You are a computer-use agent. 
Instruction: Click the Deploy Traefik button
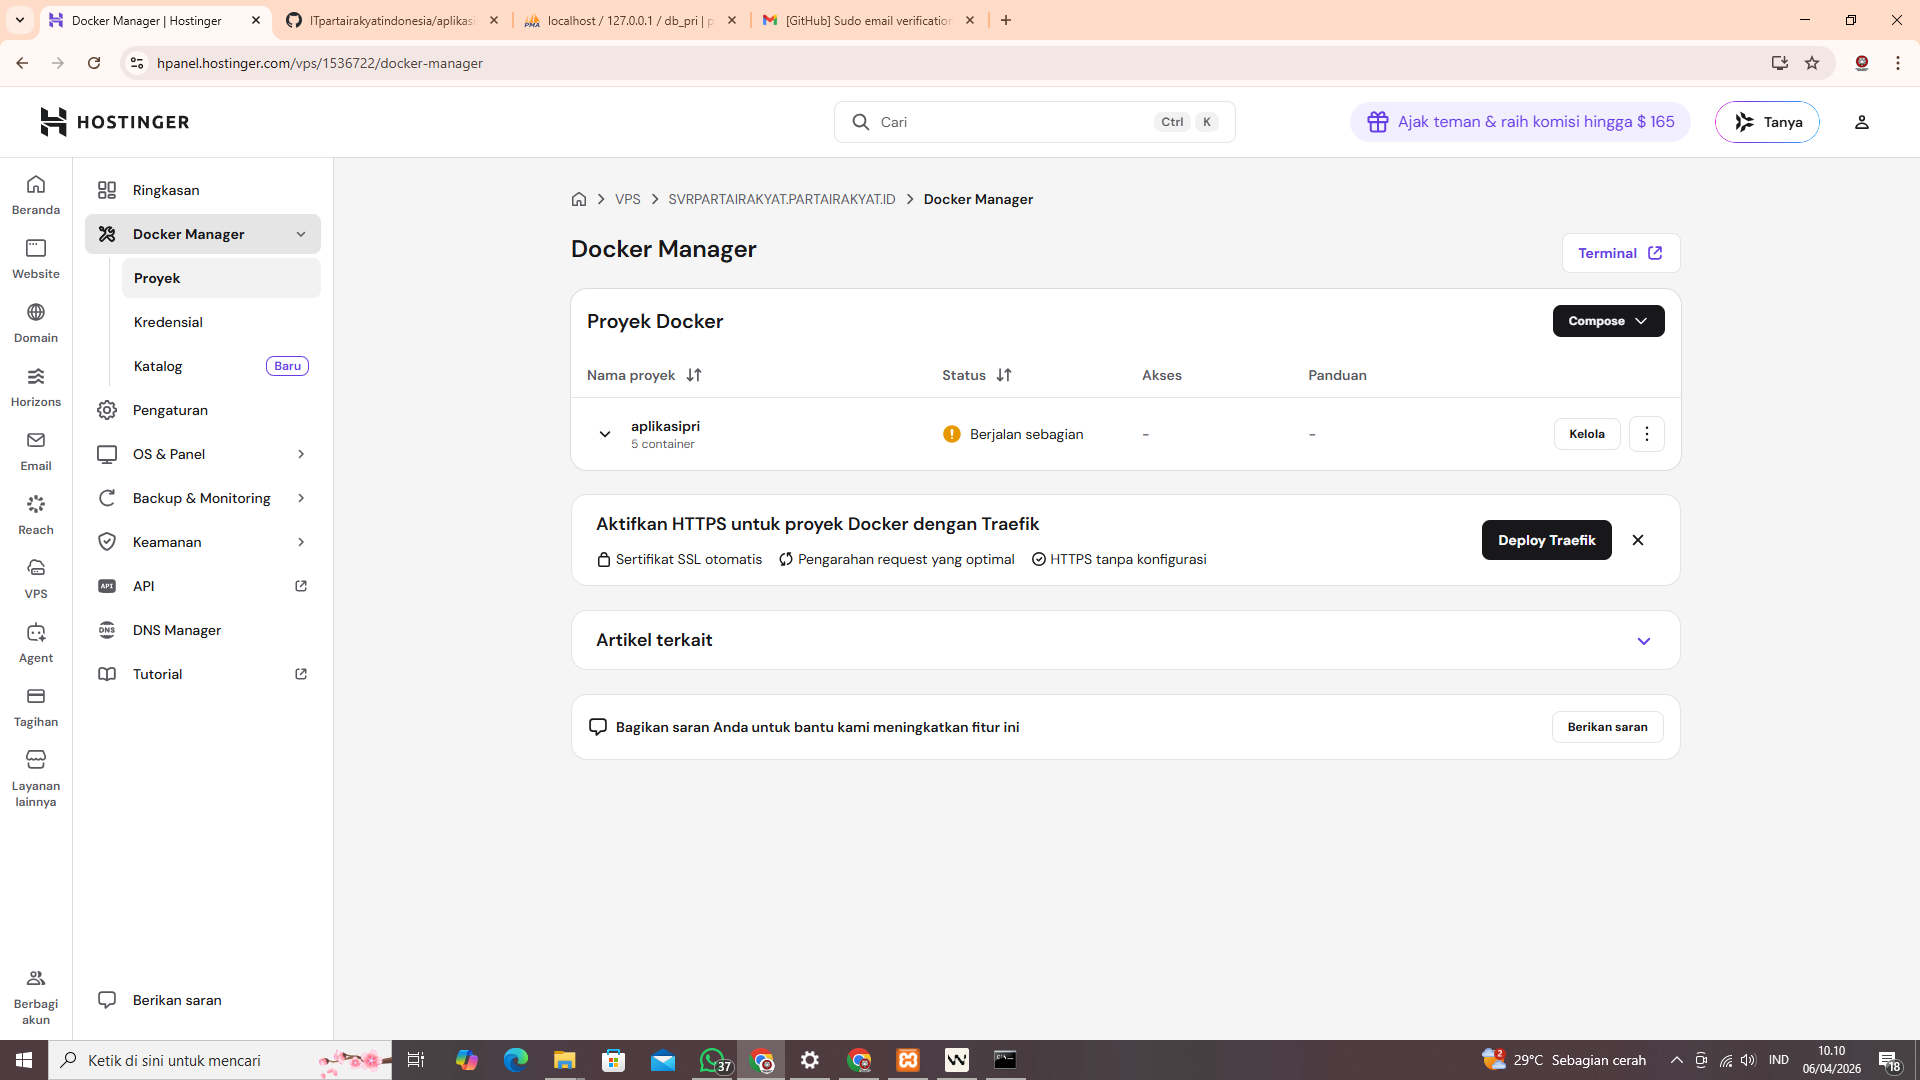[x=1546, y=540]
